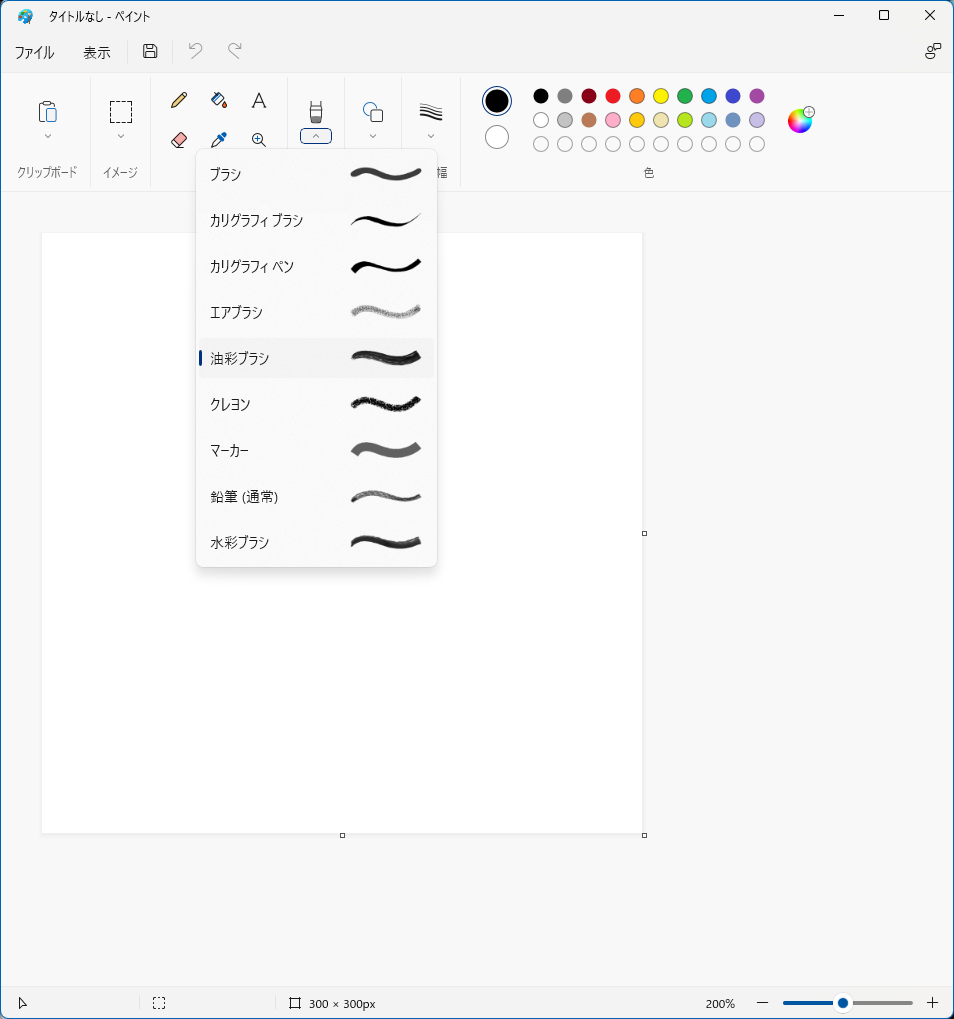
Task: Open the 表示 menu
Action: click(97, 52)
